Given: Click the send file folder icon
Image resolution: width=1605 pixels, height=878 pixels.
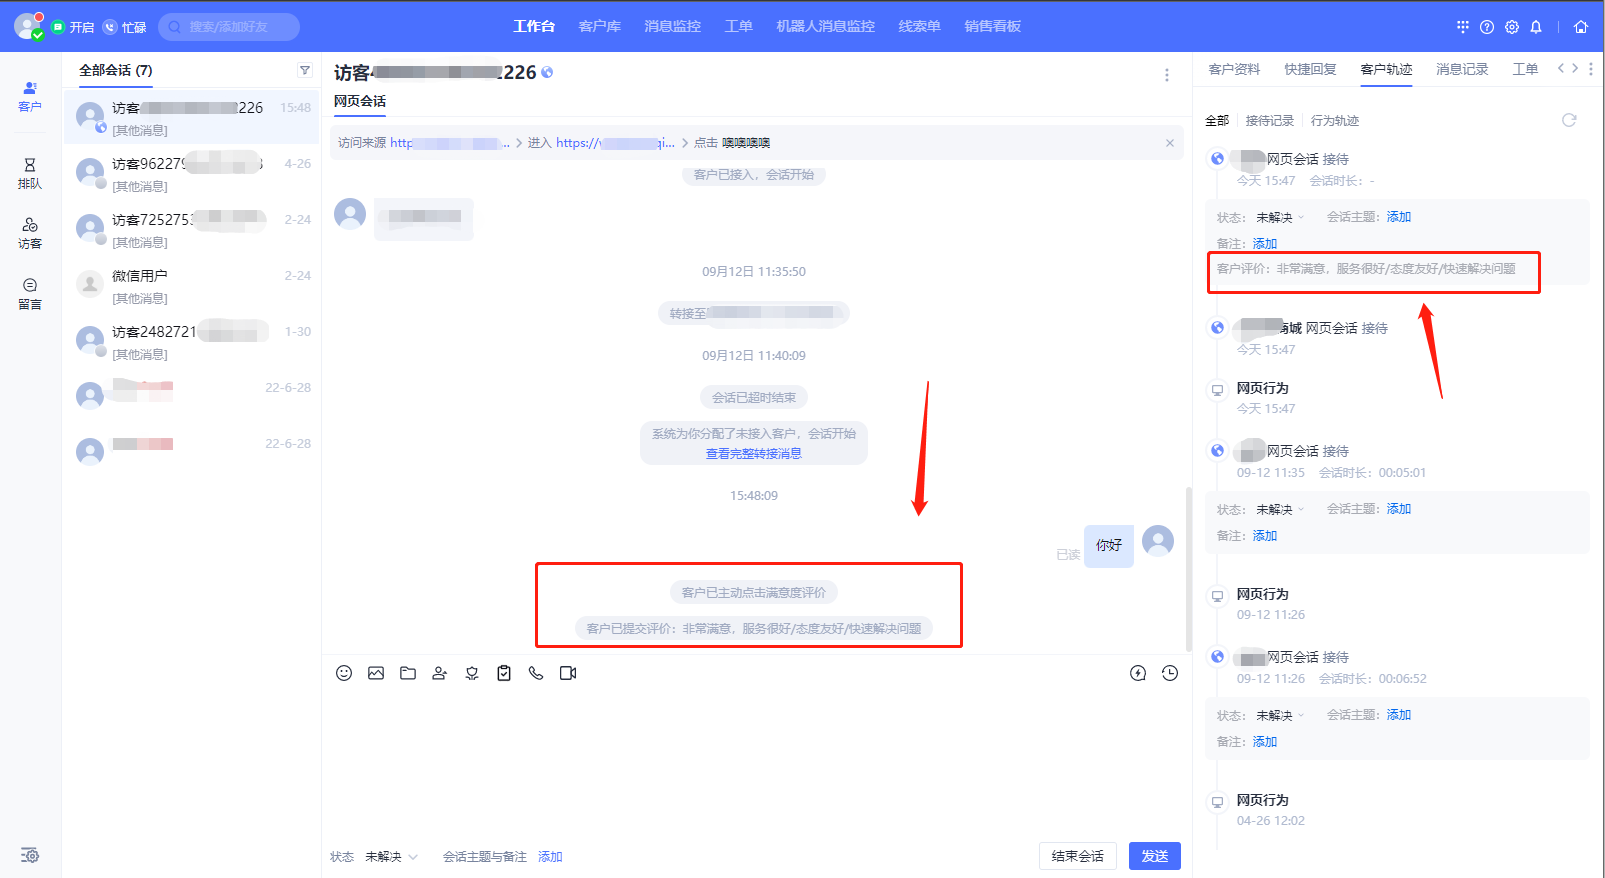Looking at the screenshot, I should click(x=408, y=673).
